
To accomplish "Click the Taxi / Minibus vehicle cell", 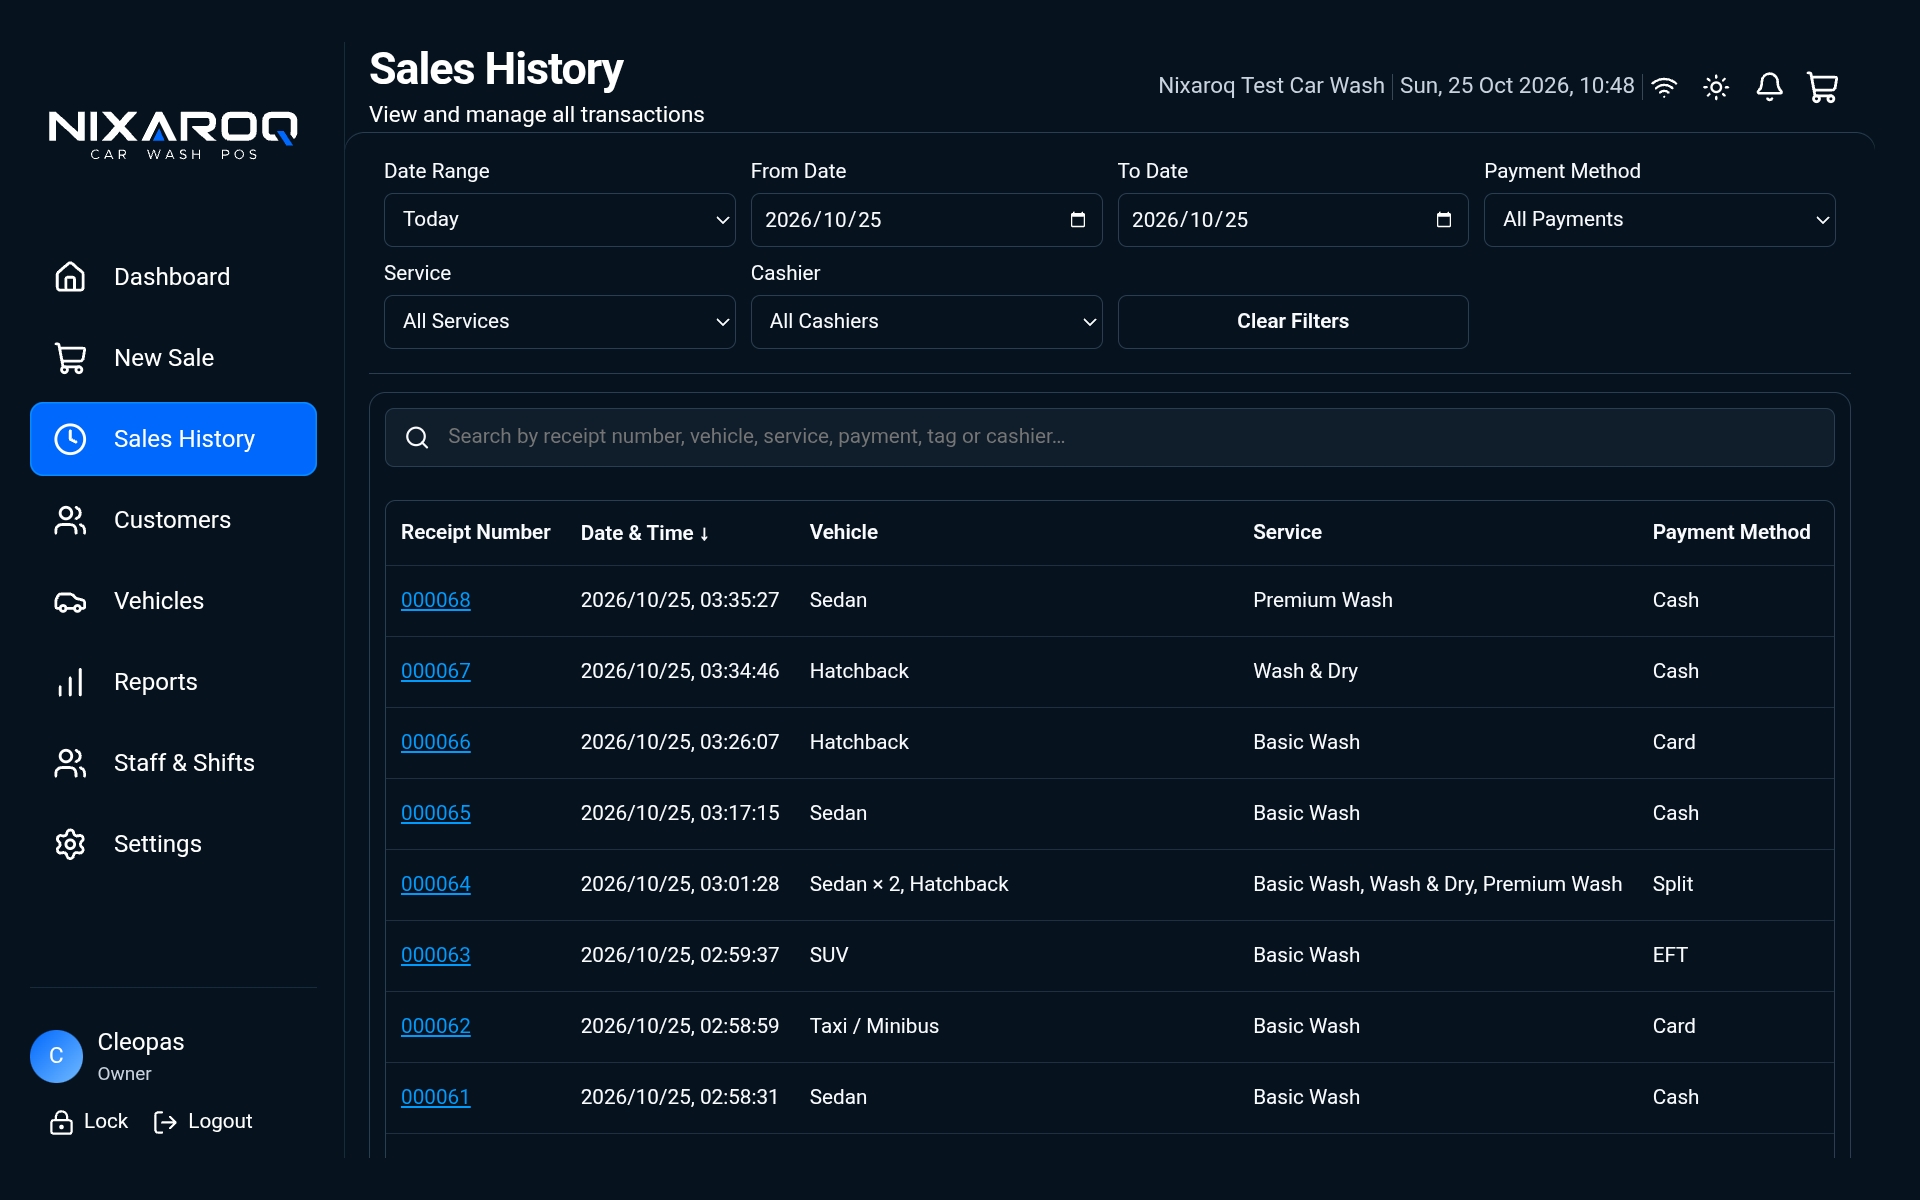I will pyautogui.click(x=874, y=1026).
